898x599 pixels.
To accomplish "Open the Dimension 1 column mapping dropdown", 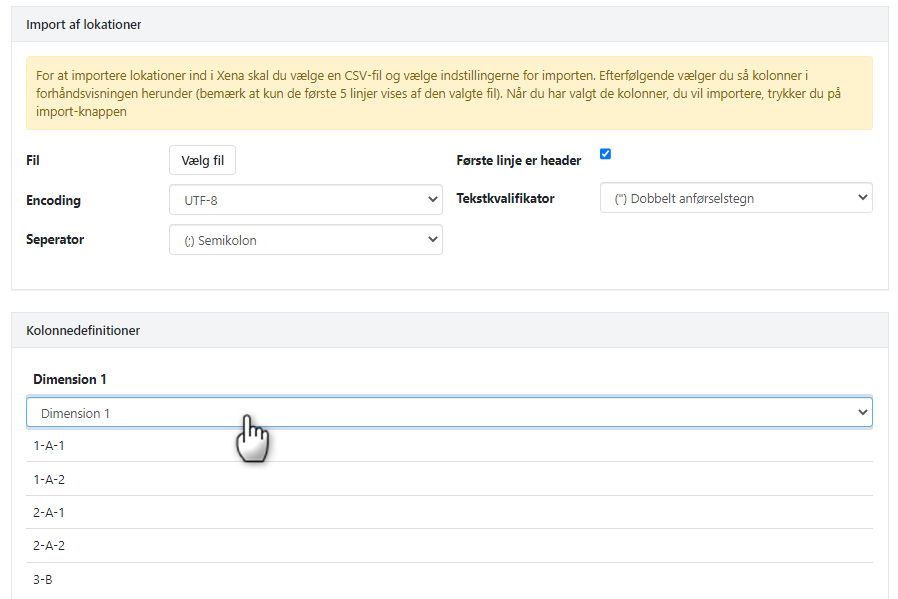I will tap(449, 413).
